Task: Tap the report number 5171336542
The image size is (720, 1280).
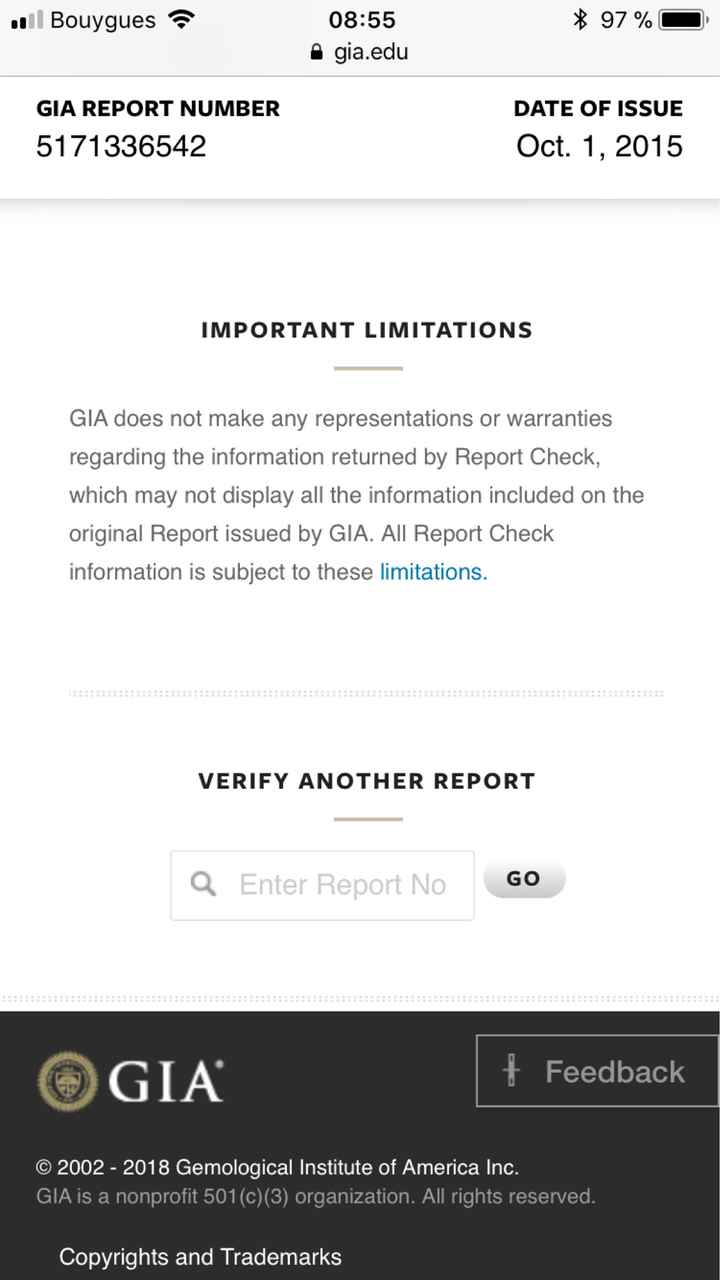Action: 121,146
